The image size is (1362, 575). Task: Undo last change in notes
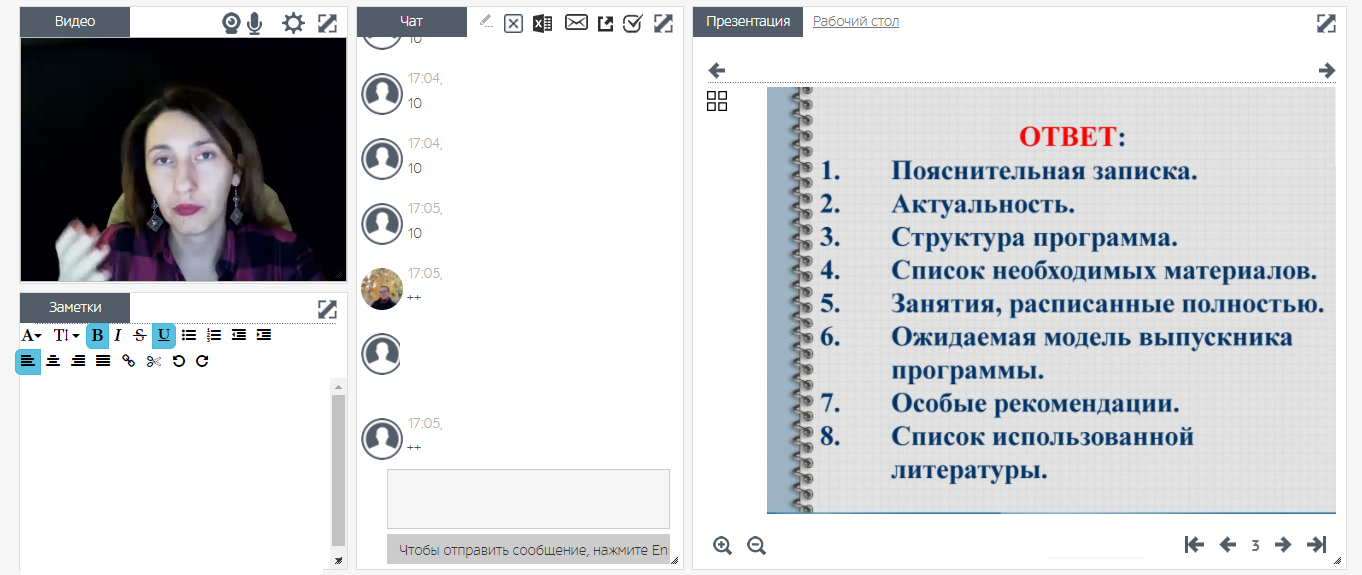click(x=178, y=361)
